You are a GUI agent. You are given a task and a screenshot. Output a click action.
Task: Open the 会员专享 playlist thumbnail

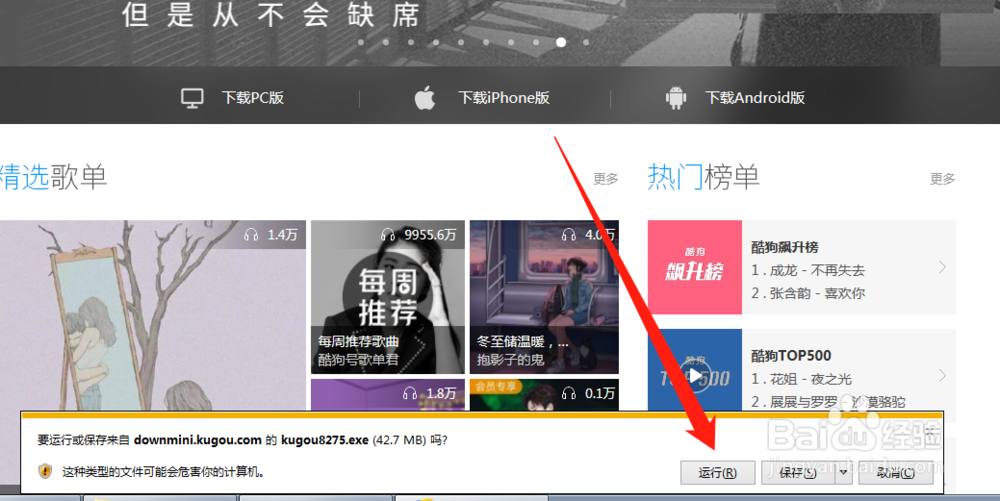click(x=544, y=395)
